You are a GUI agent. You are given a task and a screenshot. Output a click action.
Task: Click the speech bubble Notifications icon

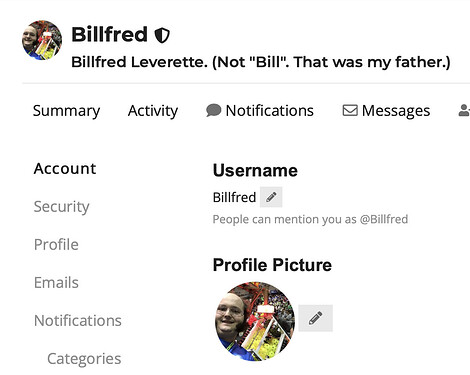pyautogui.click(x=213, y=110)
